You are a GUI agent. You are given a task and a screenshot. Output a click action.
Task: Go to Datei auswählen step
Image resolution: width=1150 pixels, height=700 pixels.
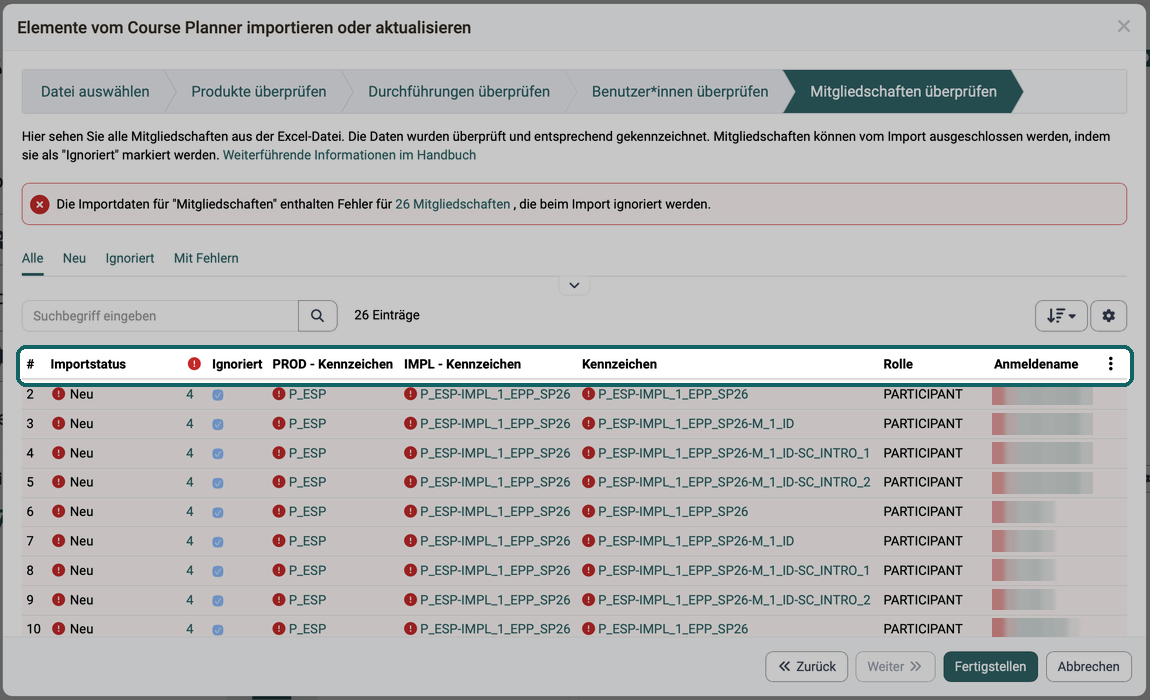point(95,92)
